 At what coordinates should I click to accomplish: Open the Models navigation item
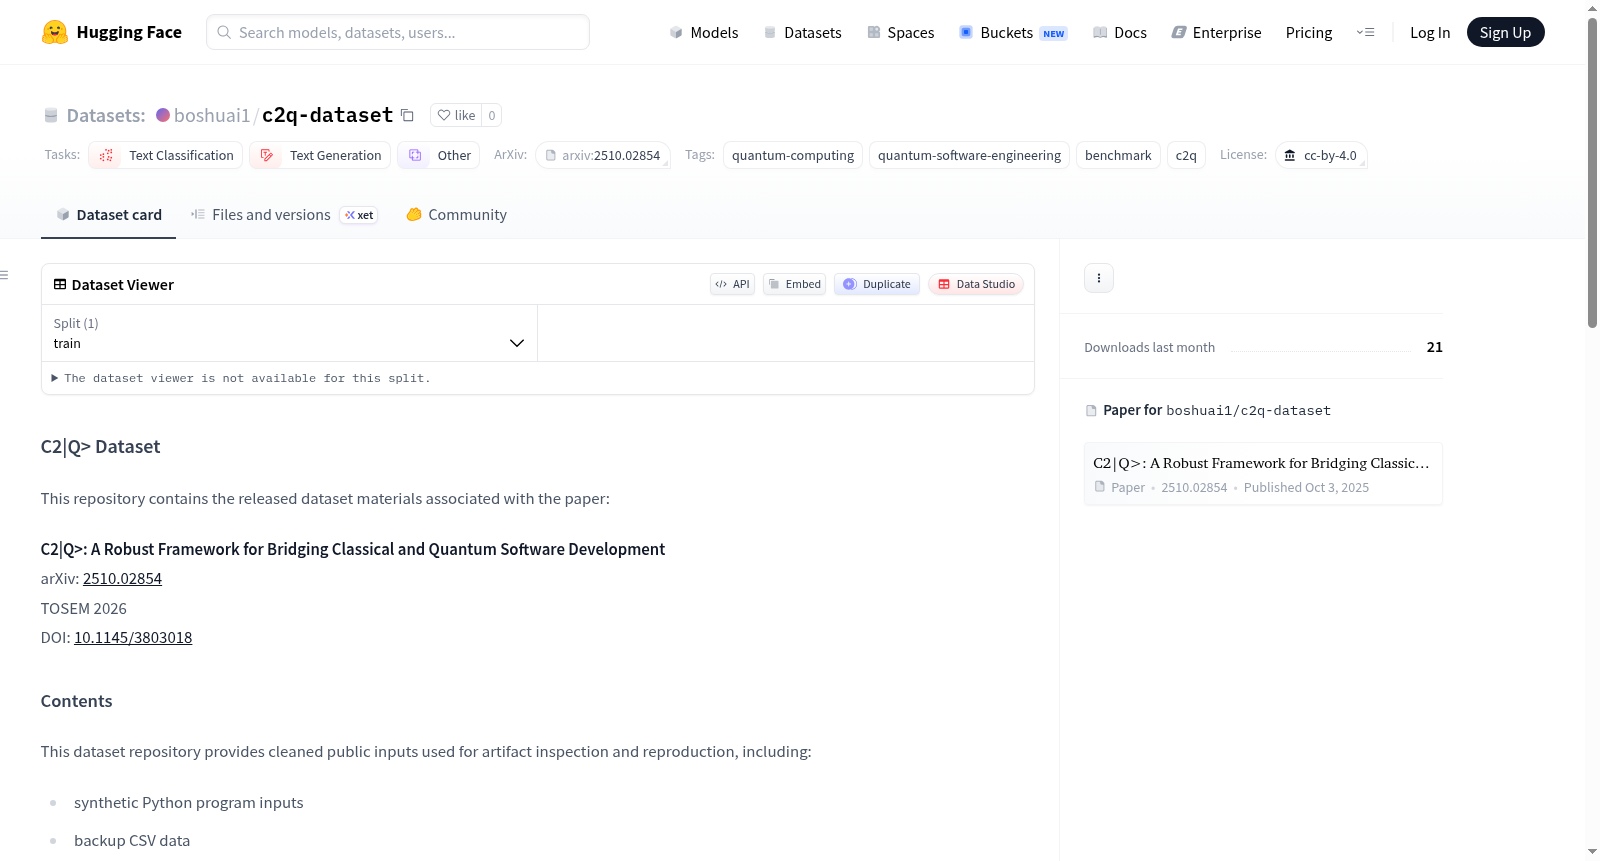(704, 32)
